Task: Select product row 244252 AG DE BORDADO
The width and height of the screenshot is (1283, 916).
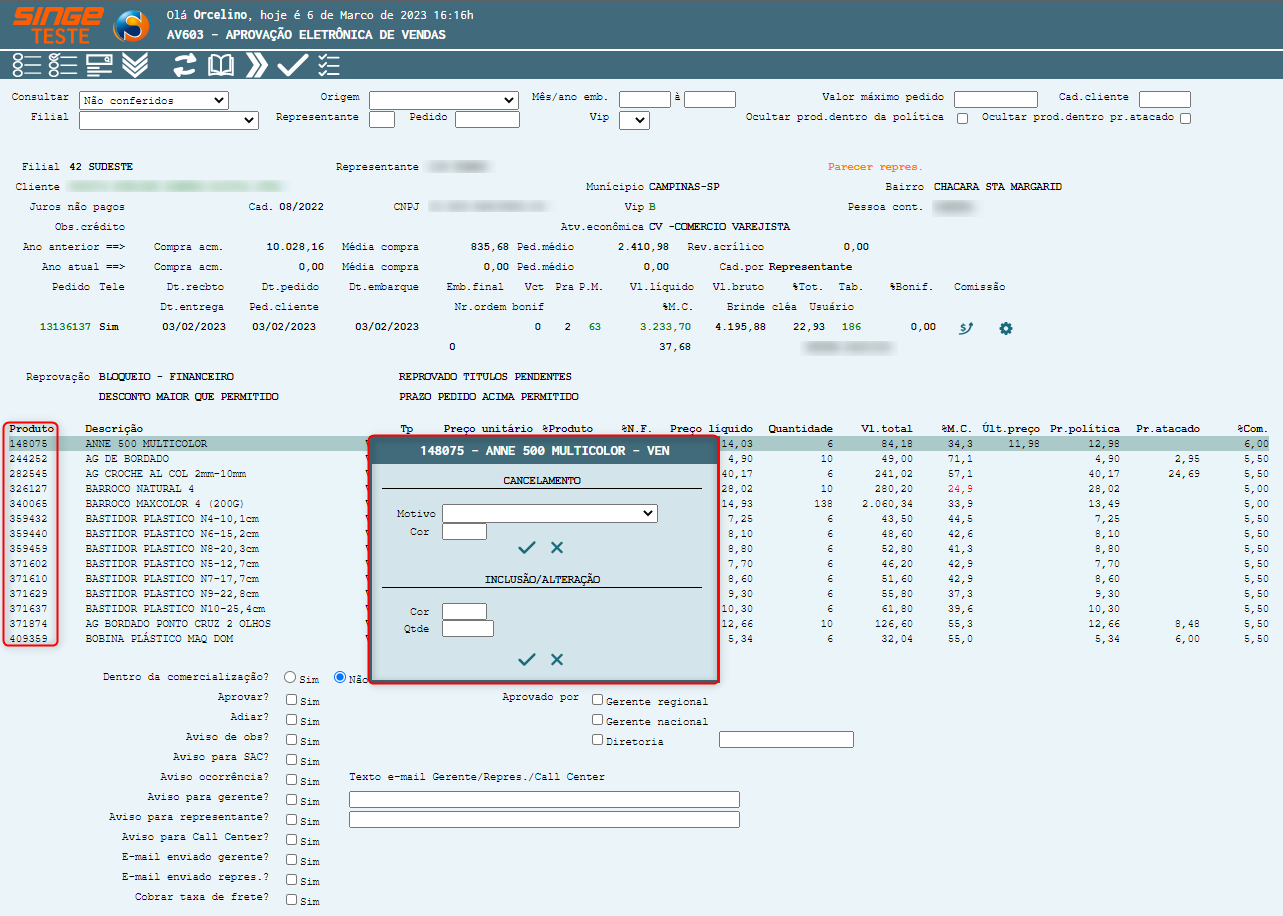Action: coord(146,458)
